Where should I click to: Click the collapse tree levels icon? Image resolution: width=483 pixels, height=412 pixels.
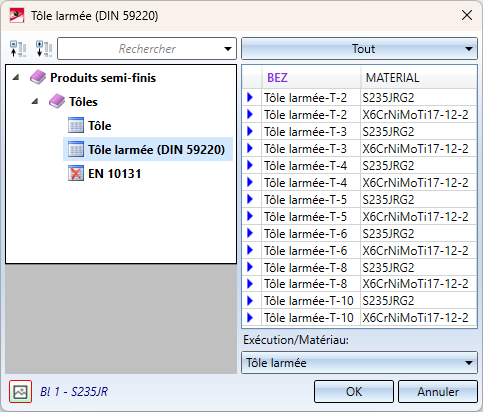(x=18, y=49)
